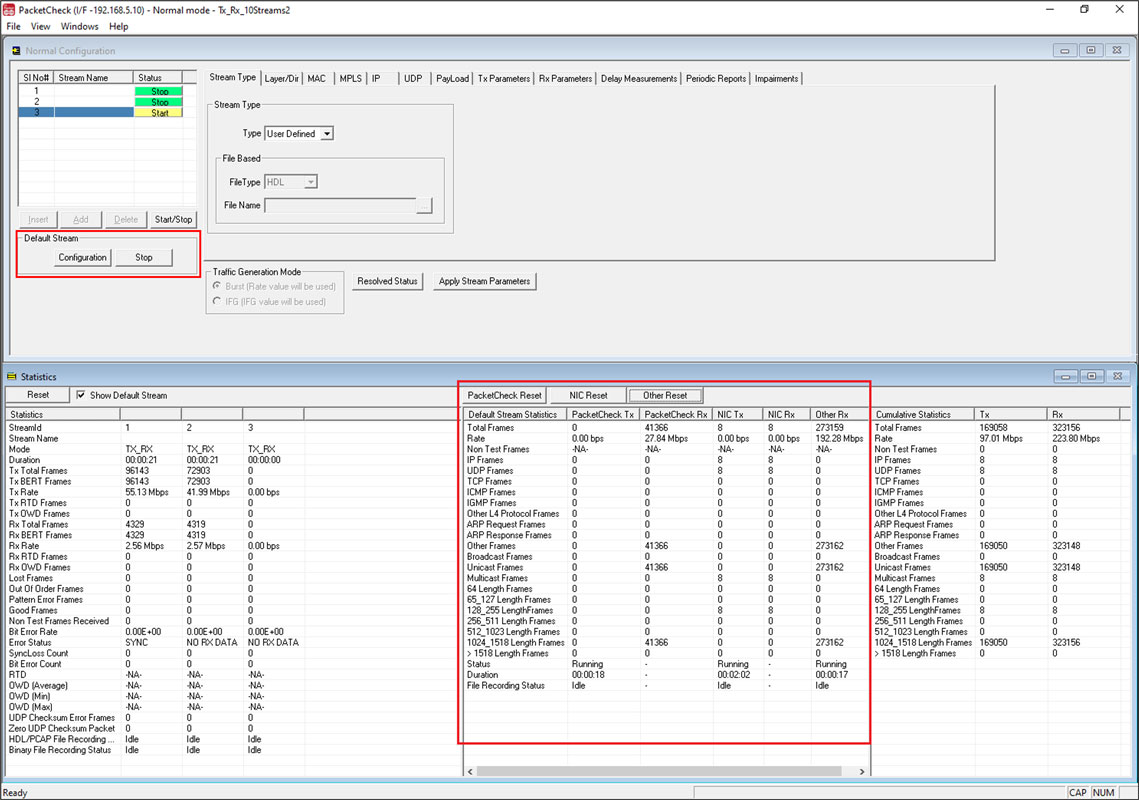This screenshot has width=1139, height=800.
Task: Click the scrollbar right arrow in default statistics
Action: (x=862, y=771)
